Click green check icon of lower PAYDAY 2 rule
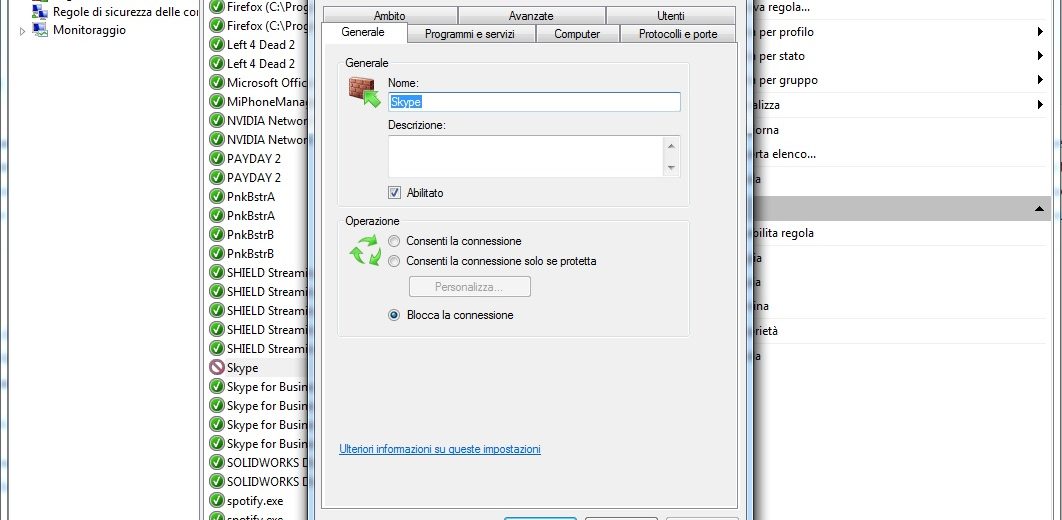 [x=217, y=177]
